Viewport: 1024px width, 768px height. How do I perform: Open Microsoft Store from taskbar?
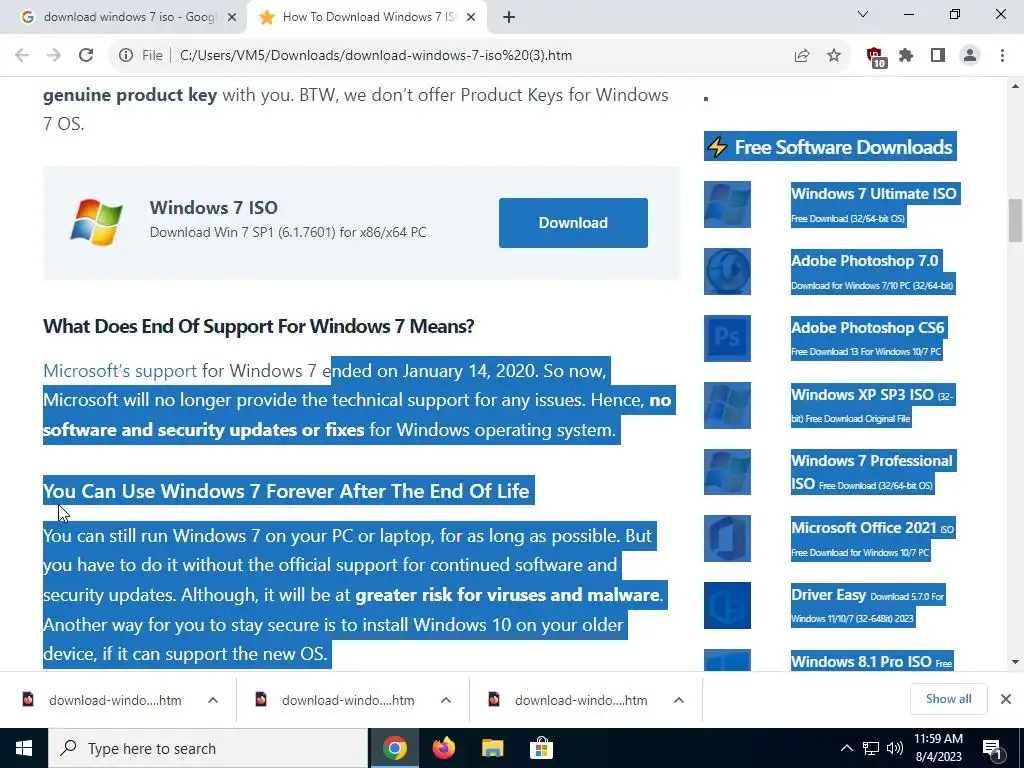[541, 748]
